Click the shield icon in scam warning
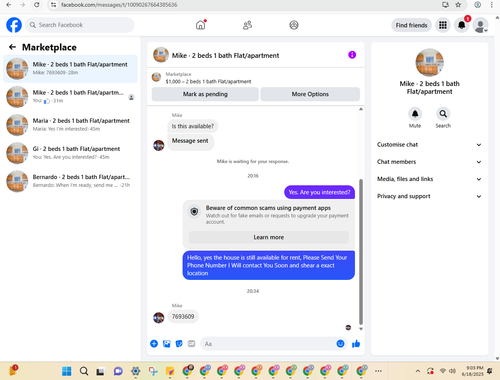Image resolution: width=500 pixels, height=380 pixels. click(x=194, y=211)
